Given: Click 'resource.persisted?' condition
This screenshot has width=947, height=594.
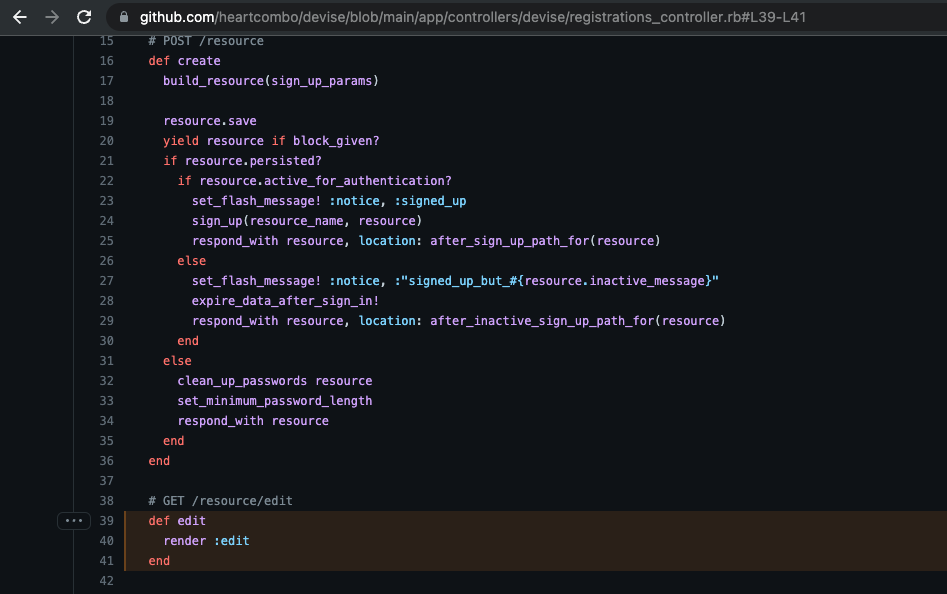Looking at the screenshot, I should [x=253, y=161].
